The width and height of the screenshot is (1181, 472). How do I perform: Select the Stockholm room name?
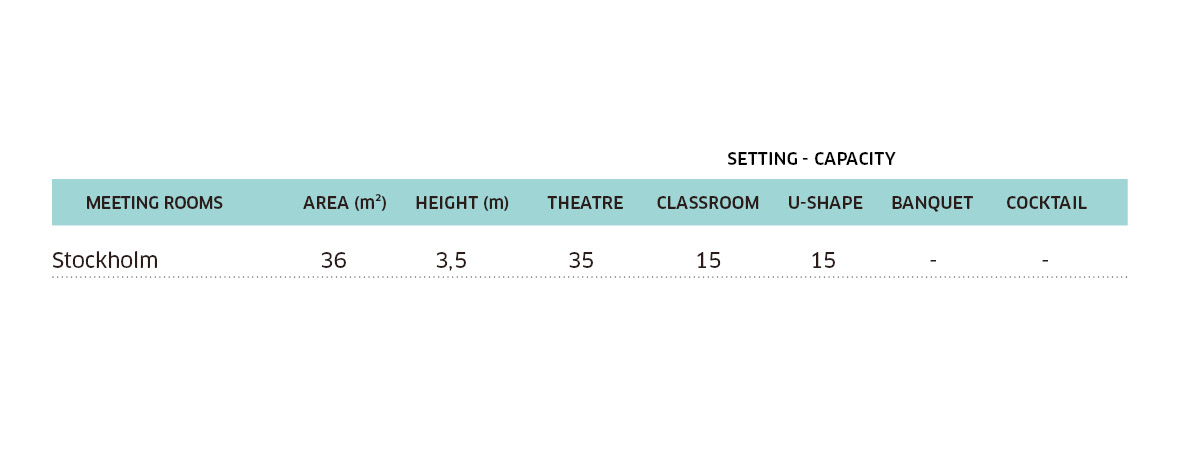(x=105, y=260)
